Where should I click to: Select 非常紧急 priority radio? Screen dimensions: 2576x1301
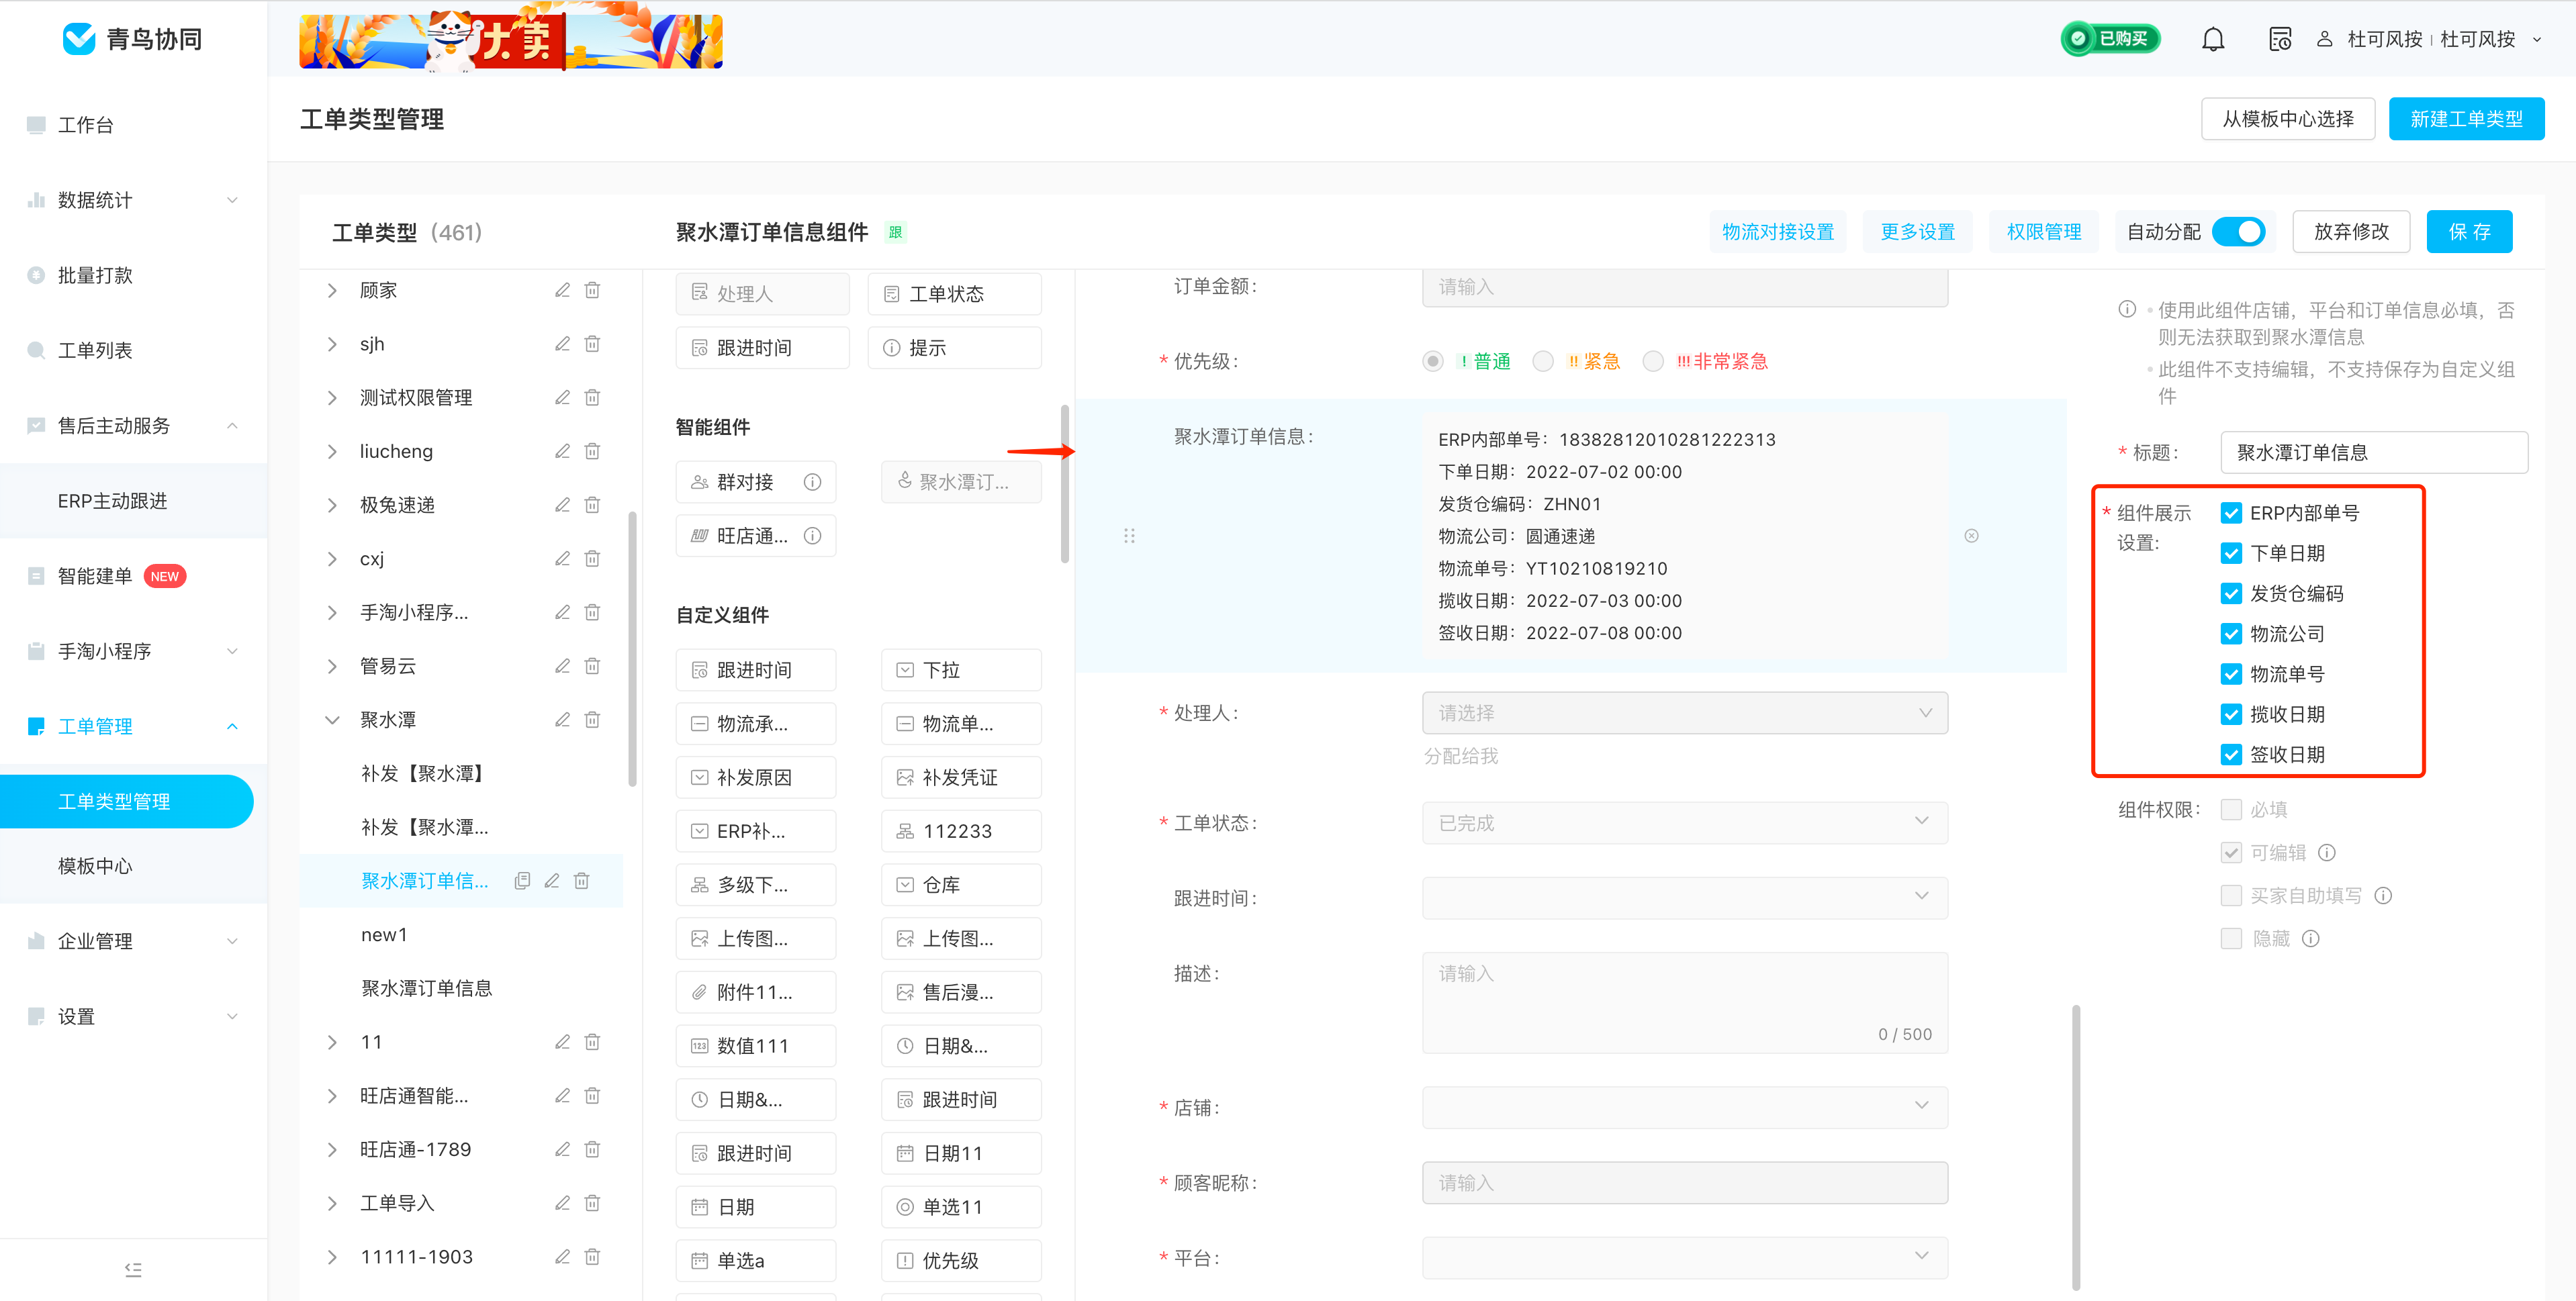pyautogui.click(x=1653, y=361)
